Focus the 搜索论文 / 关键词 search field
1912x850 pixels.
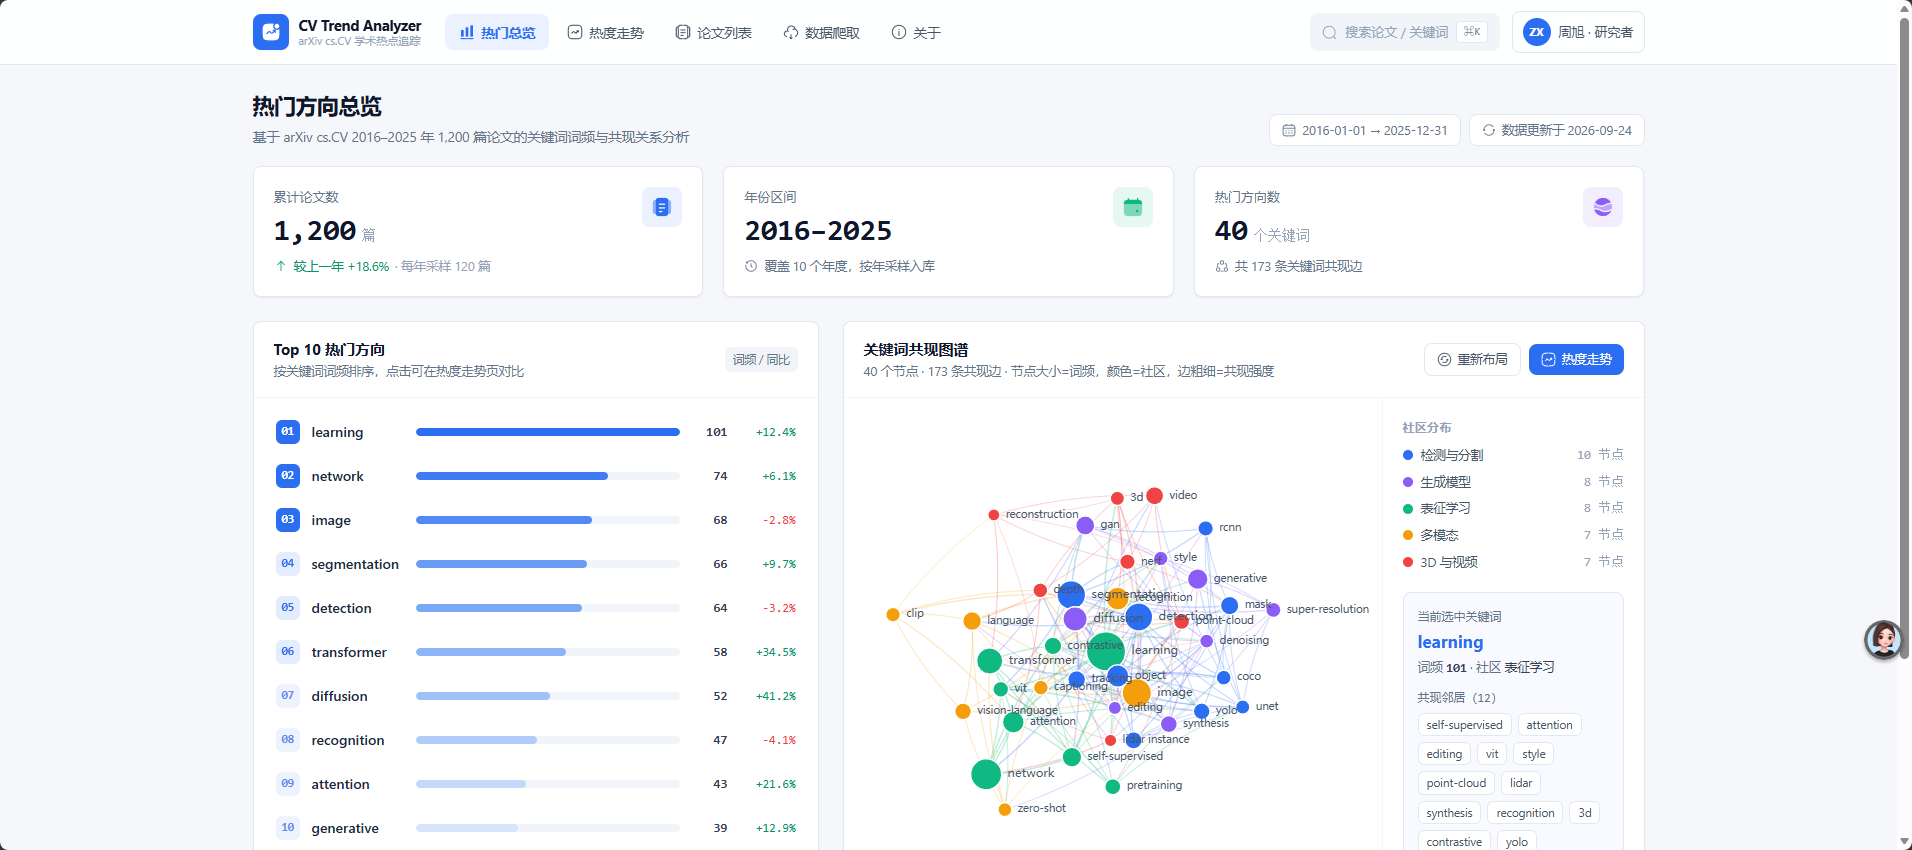click(x=1404, y=32)
